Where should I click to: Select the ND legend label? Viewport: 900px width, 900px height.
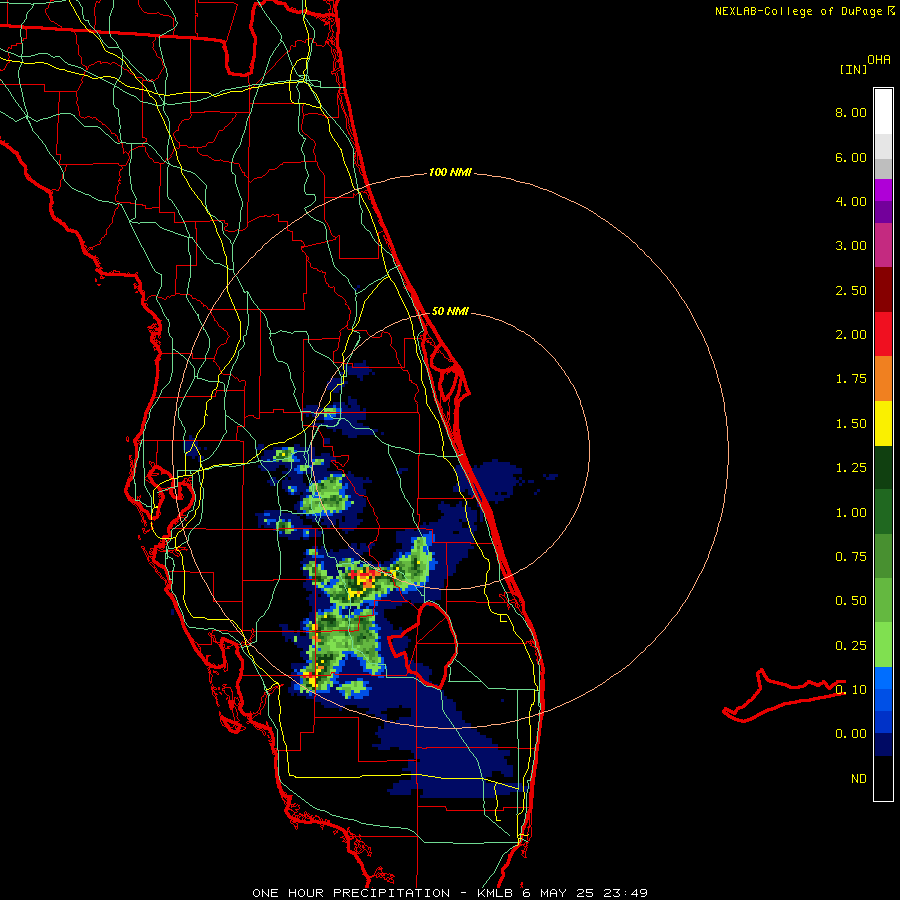[x=859, y=779]
